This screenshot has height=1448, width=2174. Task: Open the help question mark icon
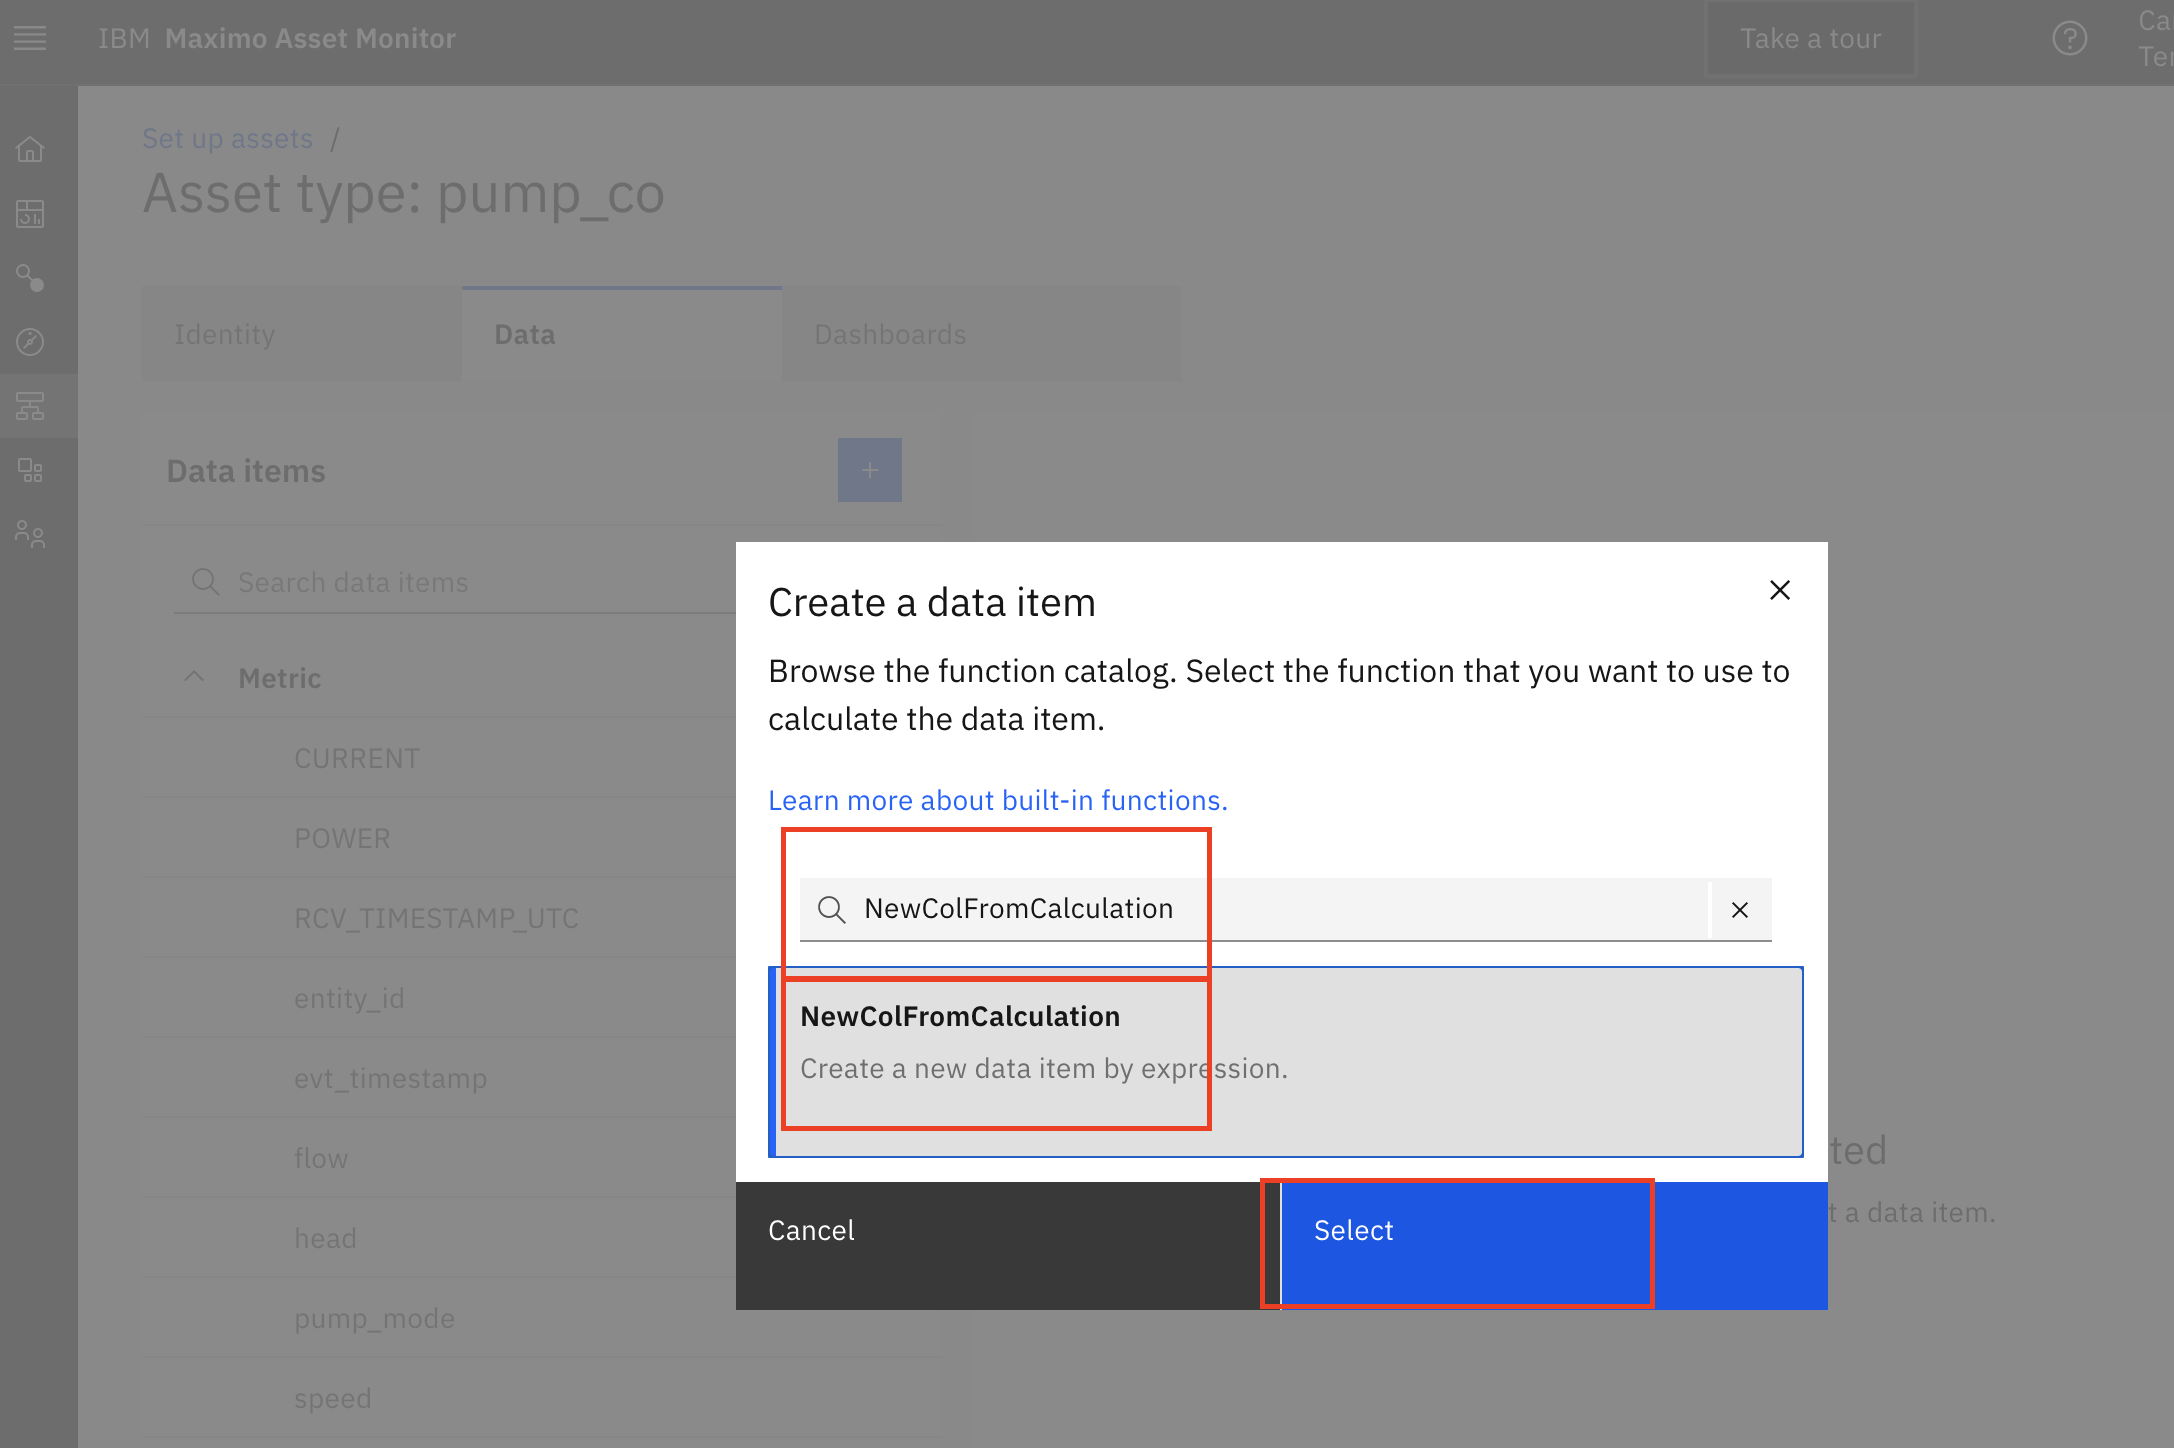(2069, 39)
